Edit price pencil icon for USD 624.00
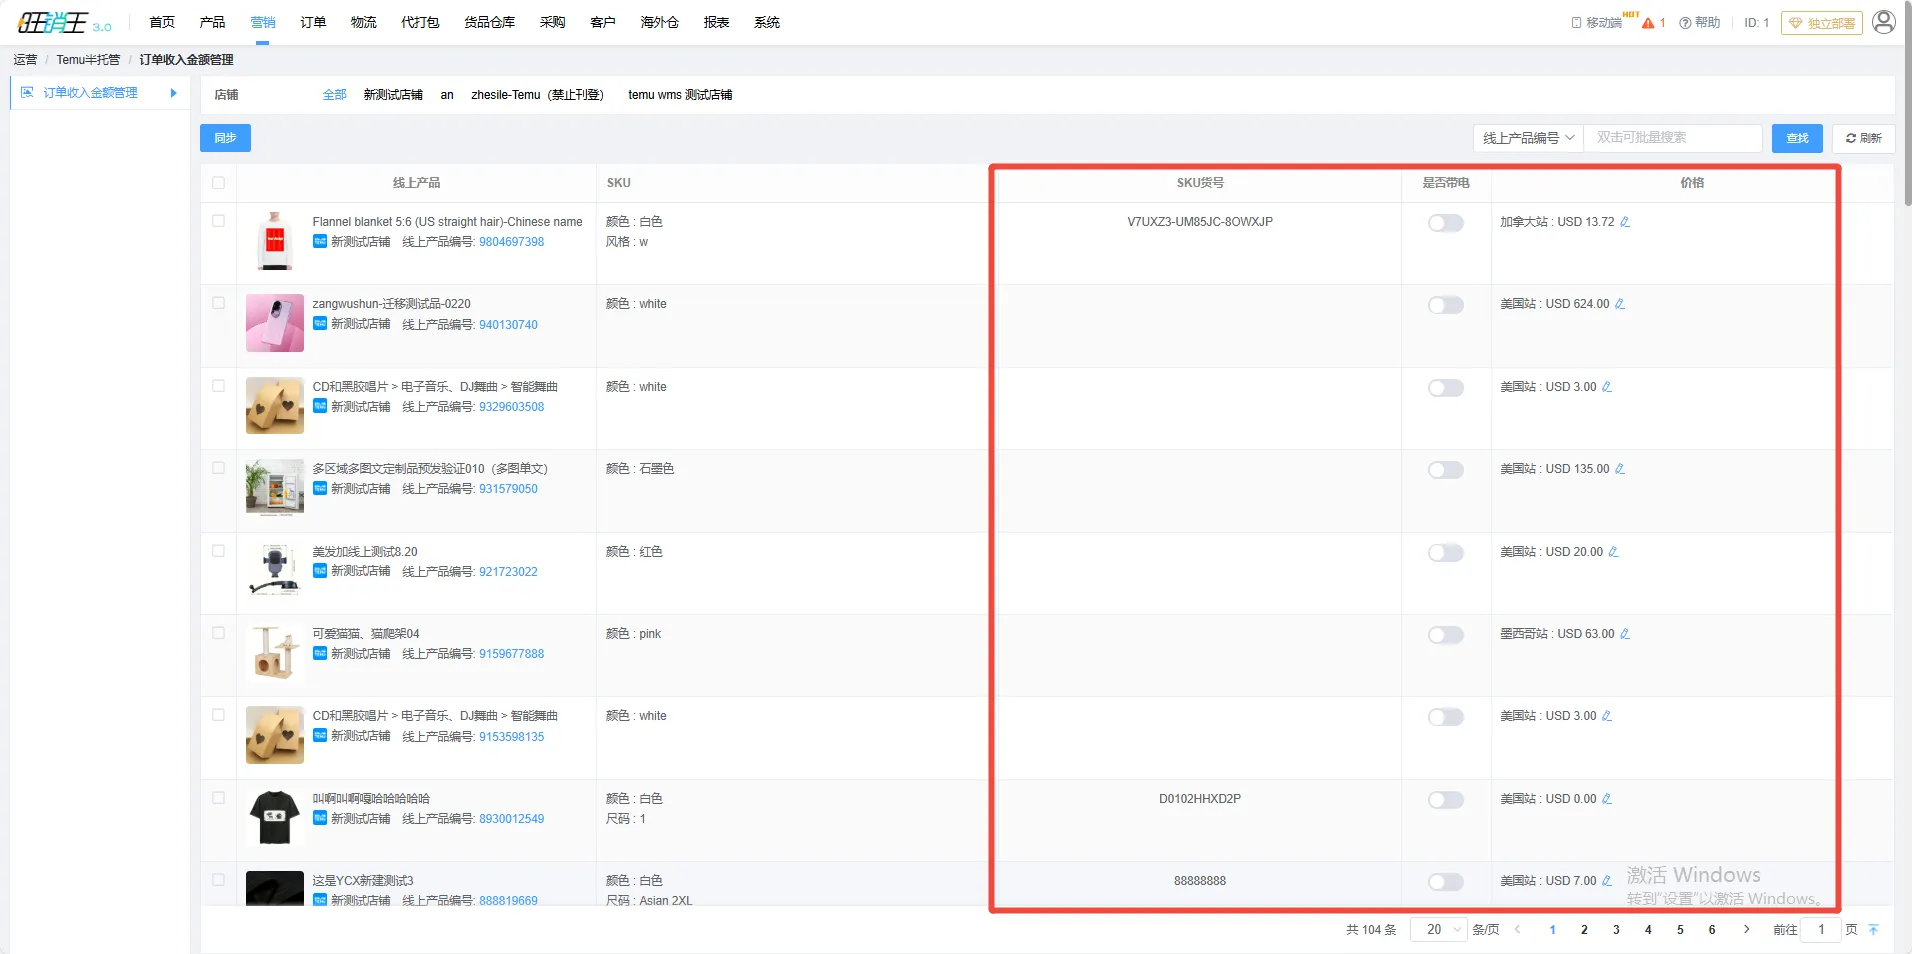Viewport: 1912px width, 954px height. tap(1620, 304)
